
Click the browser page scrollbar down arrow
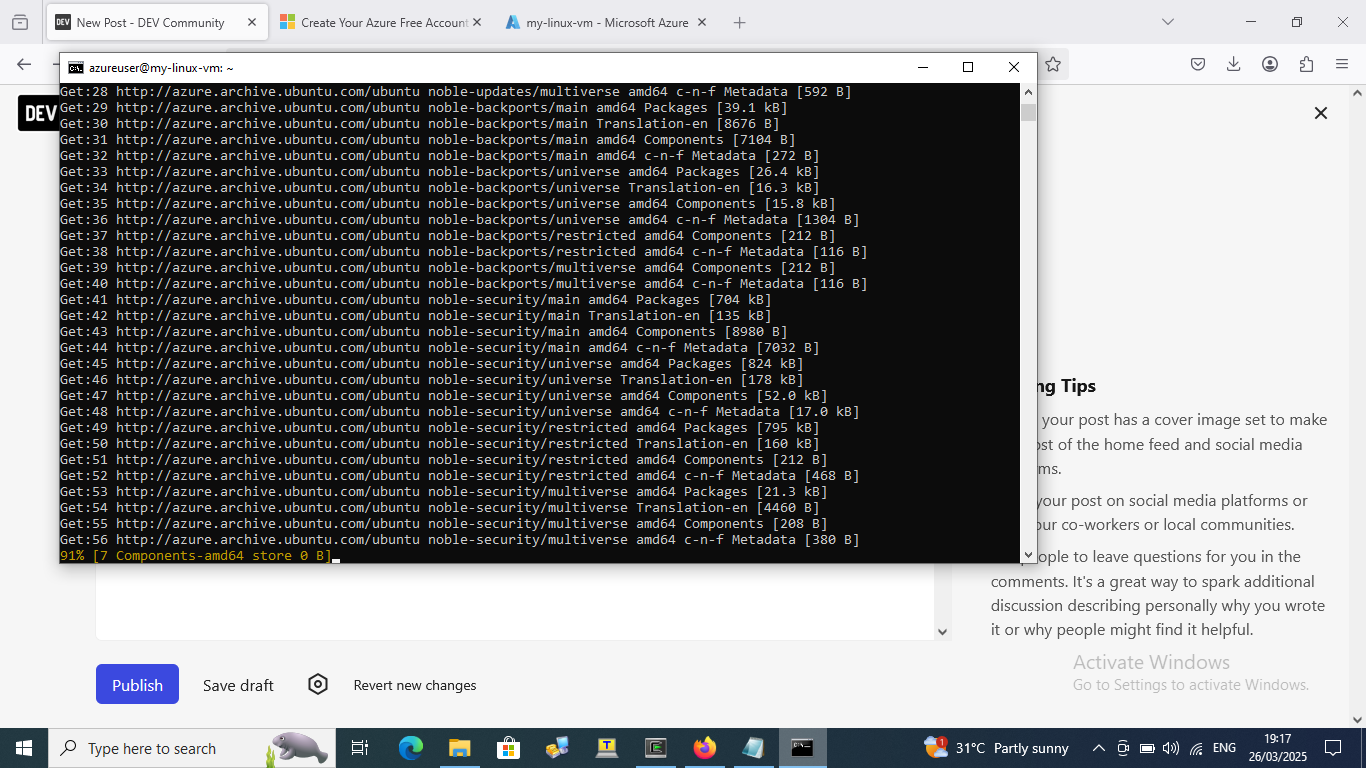pyautogui.click(x=1357, y=719)
